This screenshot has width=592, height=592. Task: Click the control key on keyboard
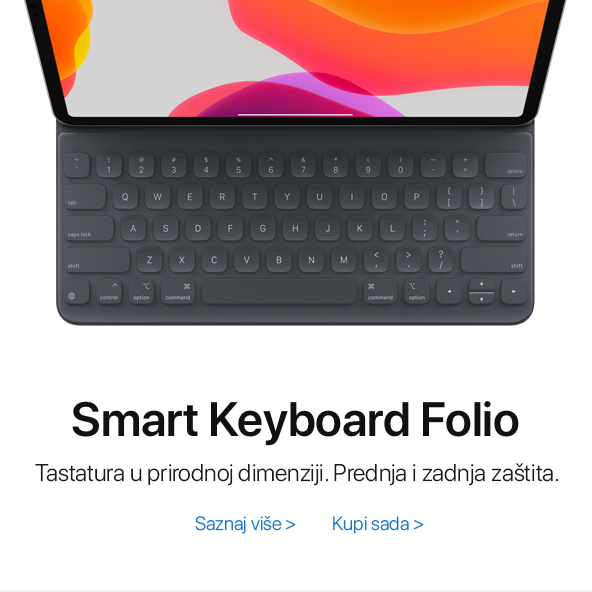(x=109, y=292)
